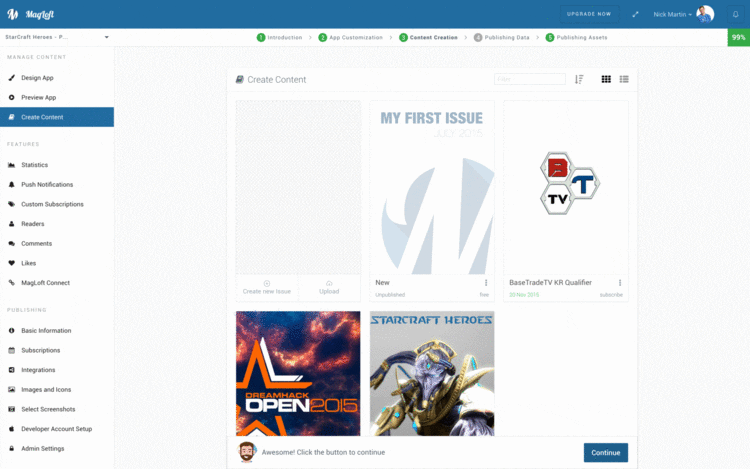
Task: Expand the StarCraft Heroes app selector dropdown
Action: (x=57, y=37)
